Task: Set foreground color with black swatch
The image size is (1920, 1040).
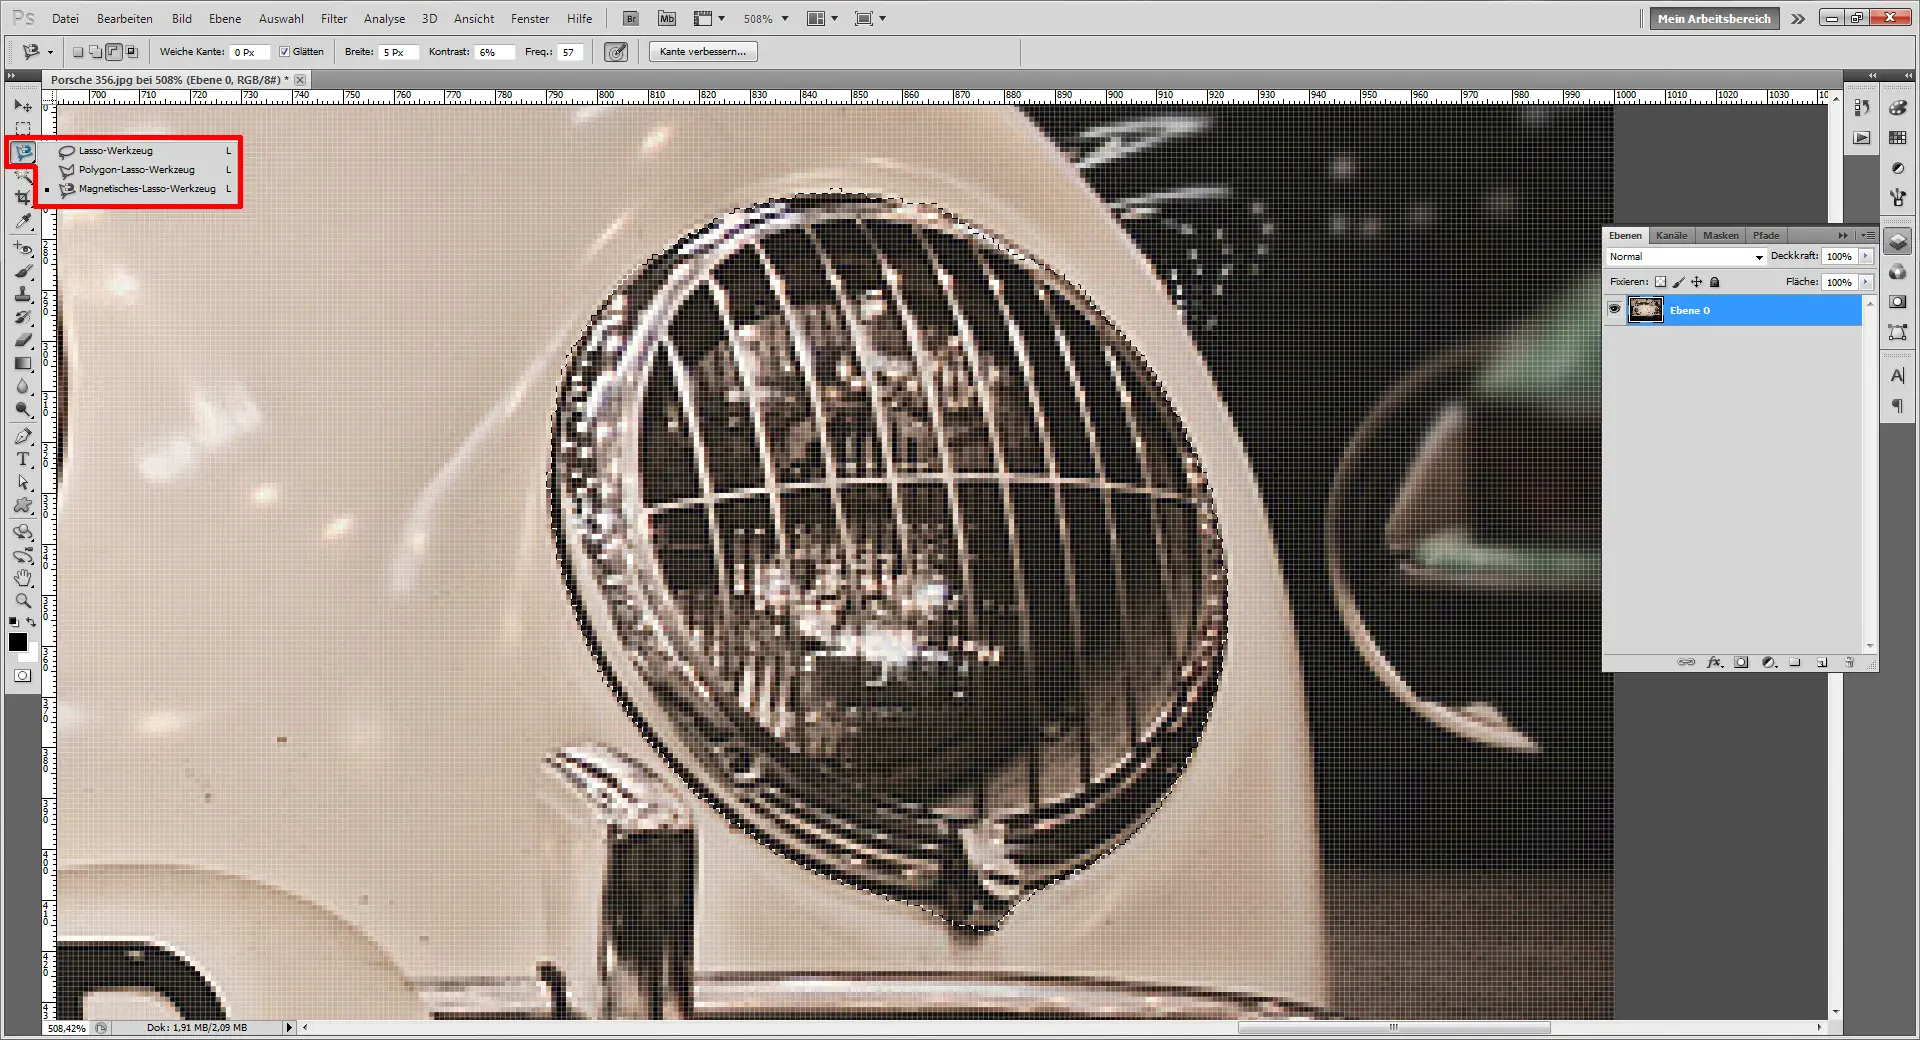Action: (18, 643)
